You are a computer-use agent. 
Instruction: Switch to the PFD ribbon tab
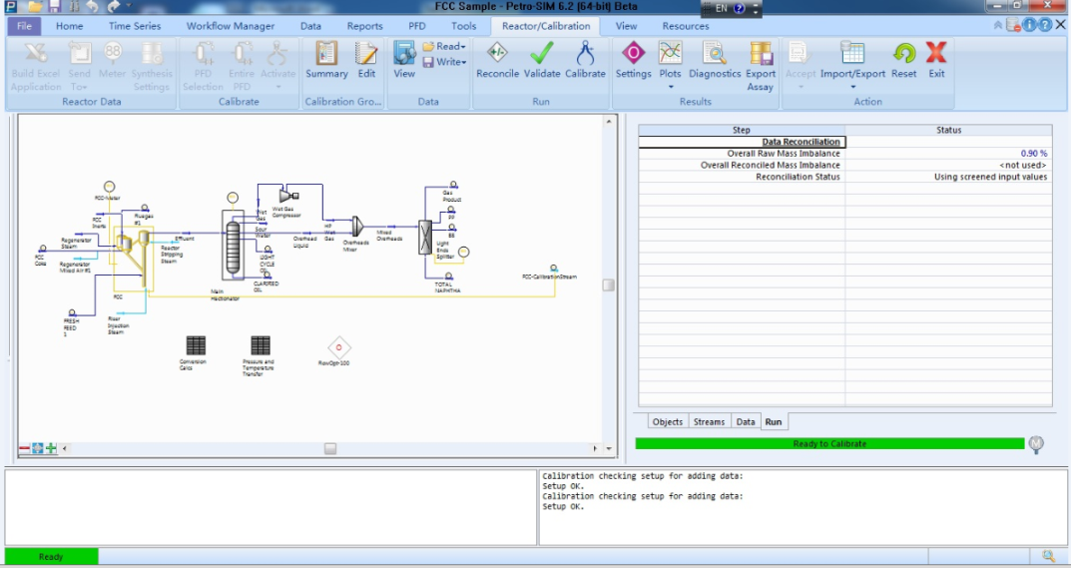pyautogui.click(x=417, y=26)
